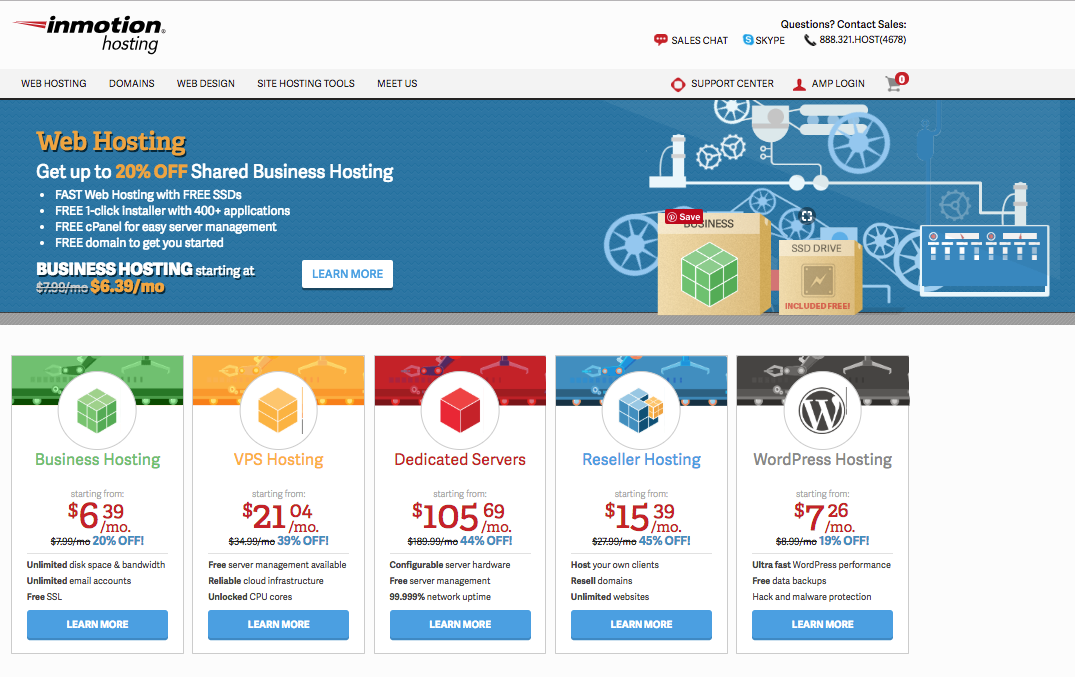Open the Meet Us menu
Image resolution: width=1075 pixels, height=677 pixels.
point(397,84)
